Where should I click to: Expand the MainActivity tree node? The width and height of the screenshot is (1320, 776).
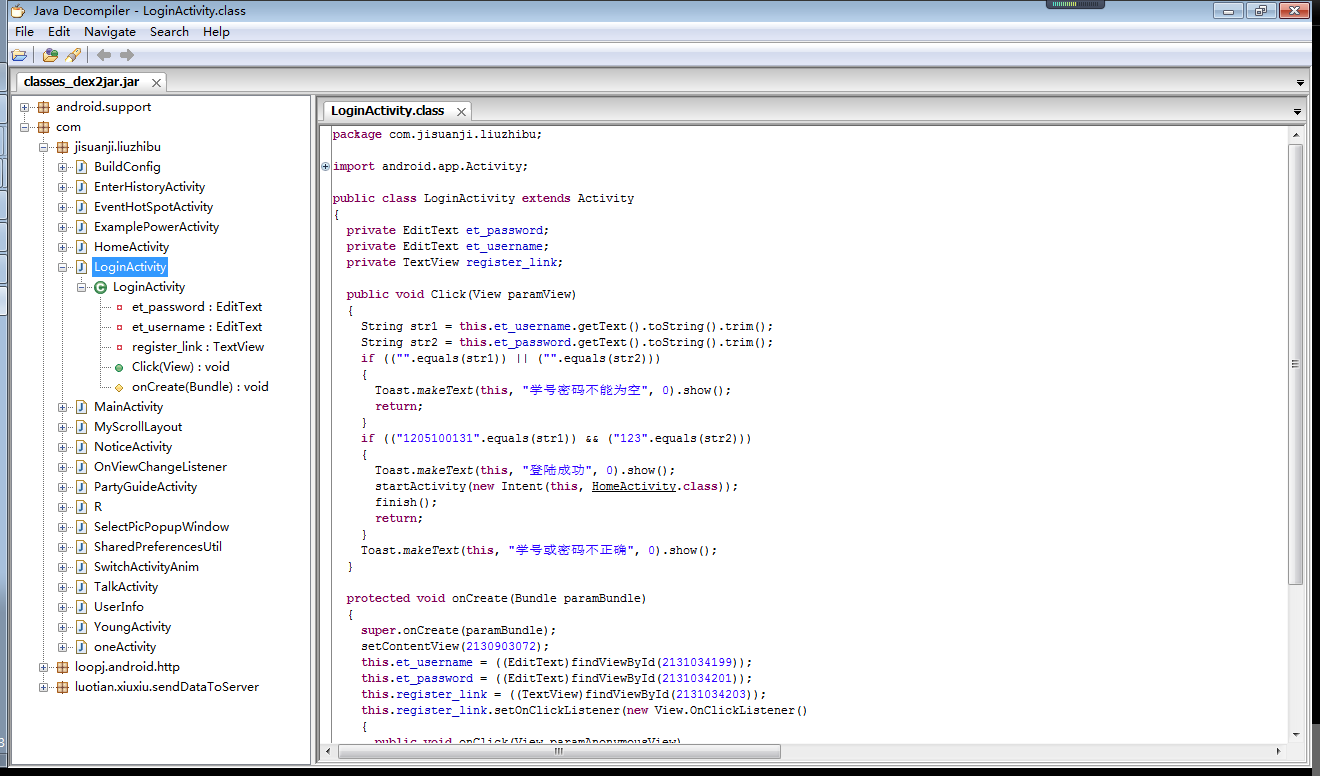(62, 407)
